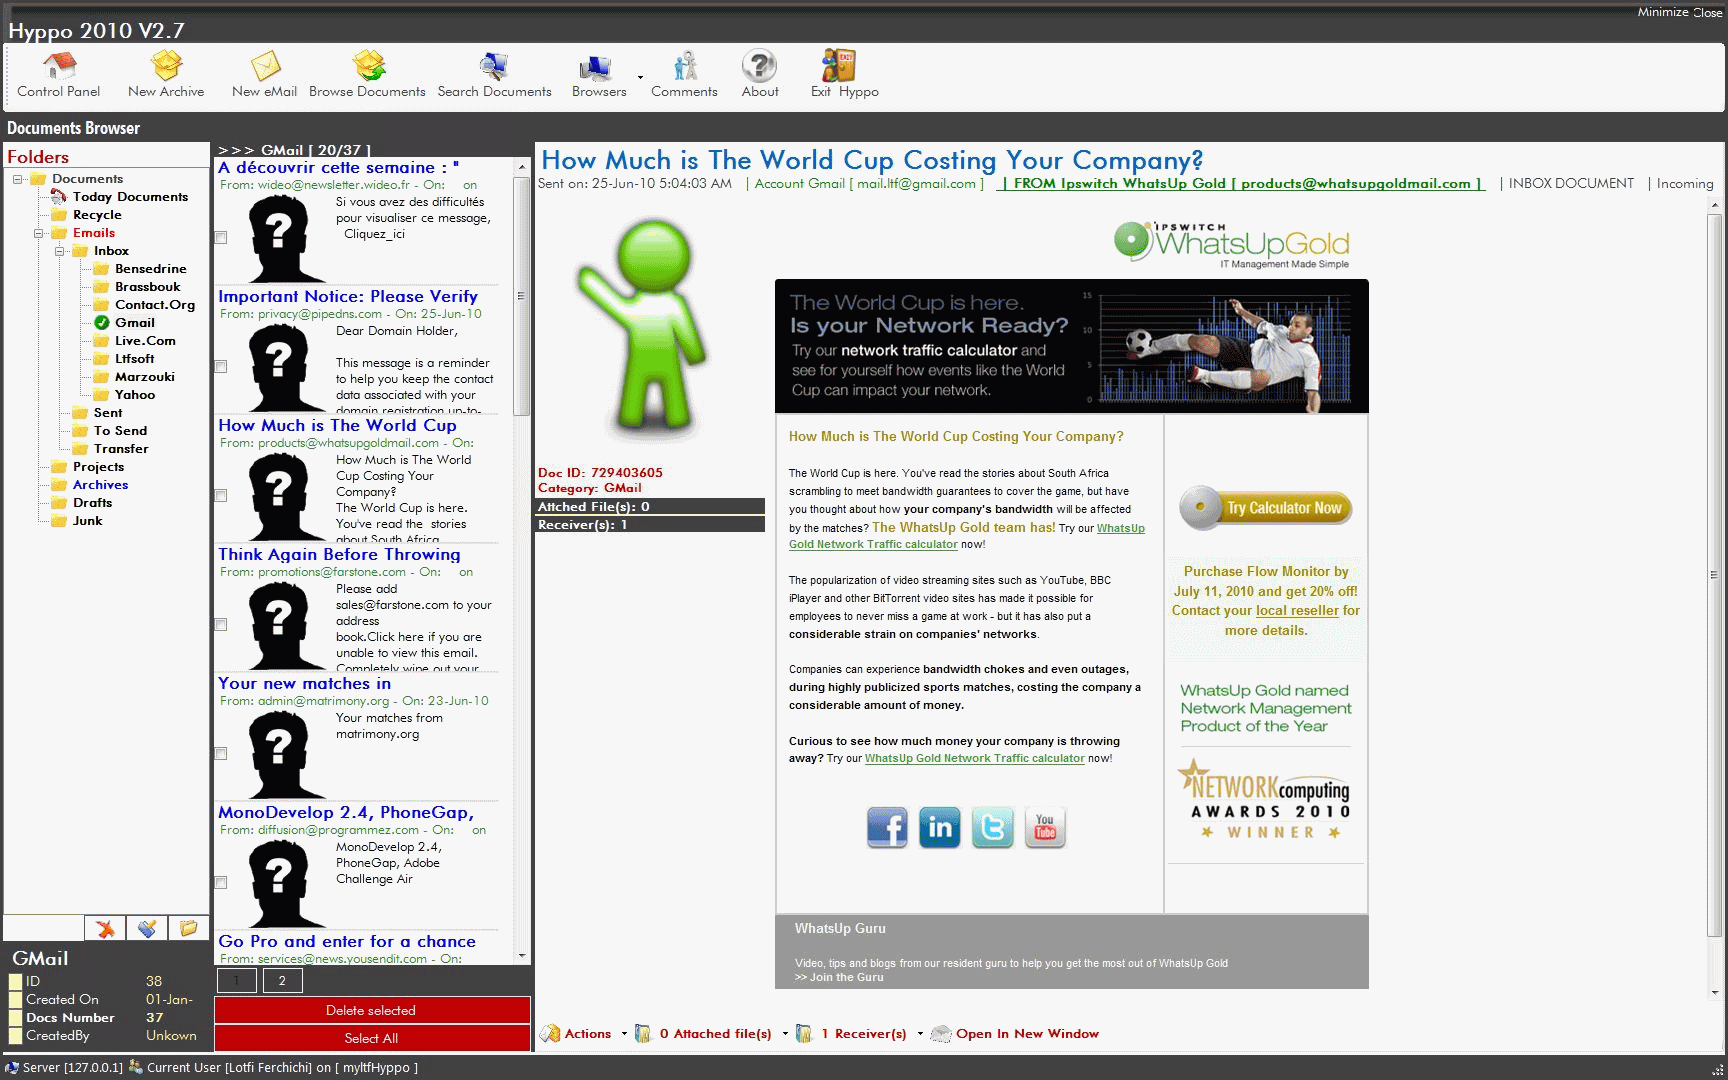Click the Try Calculator Now button

1265,508
